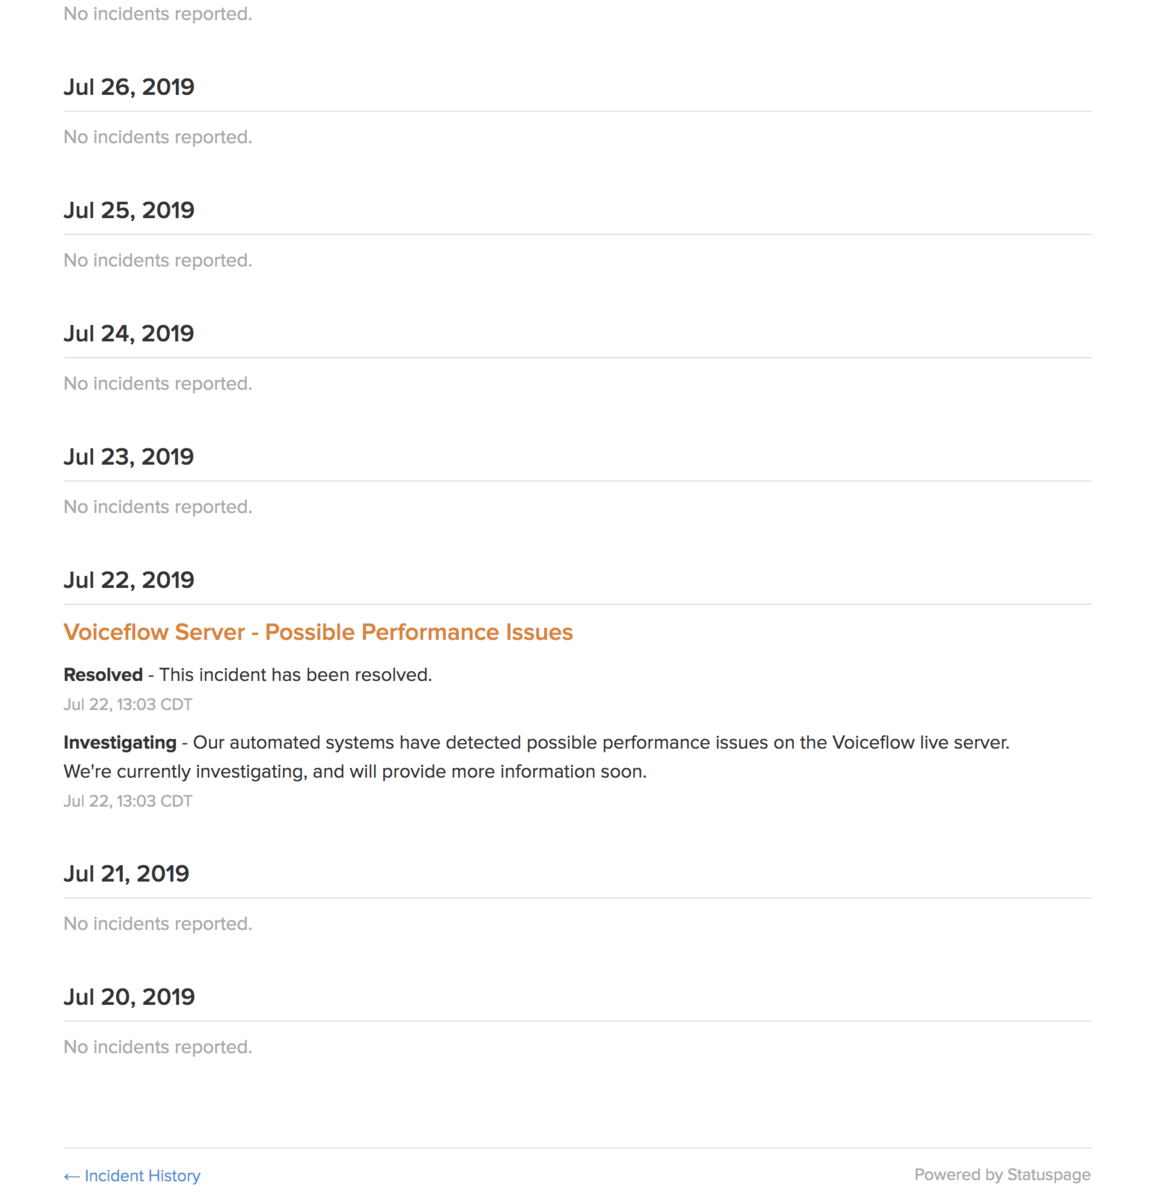1163x1200 pixels.
Task: Select the Jul 26, 2019 date heading
Action: (x=129, y=87)
